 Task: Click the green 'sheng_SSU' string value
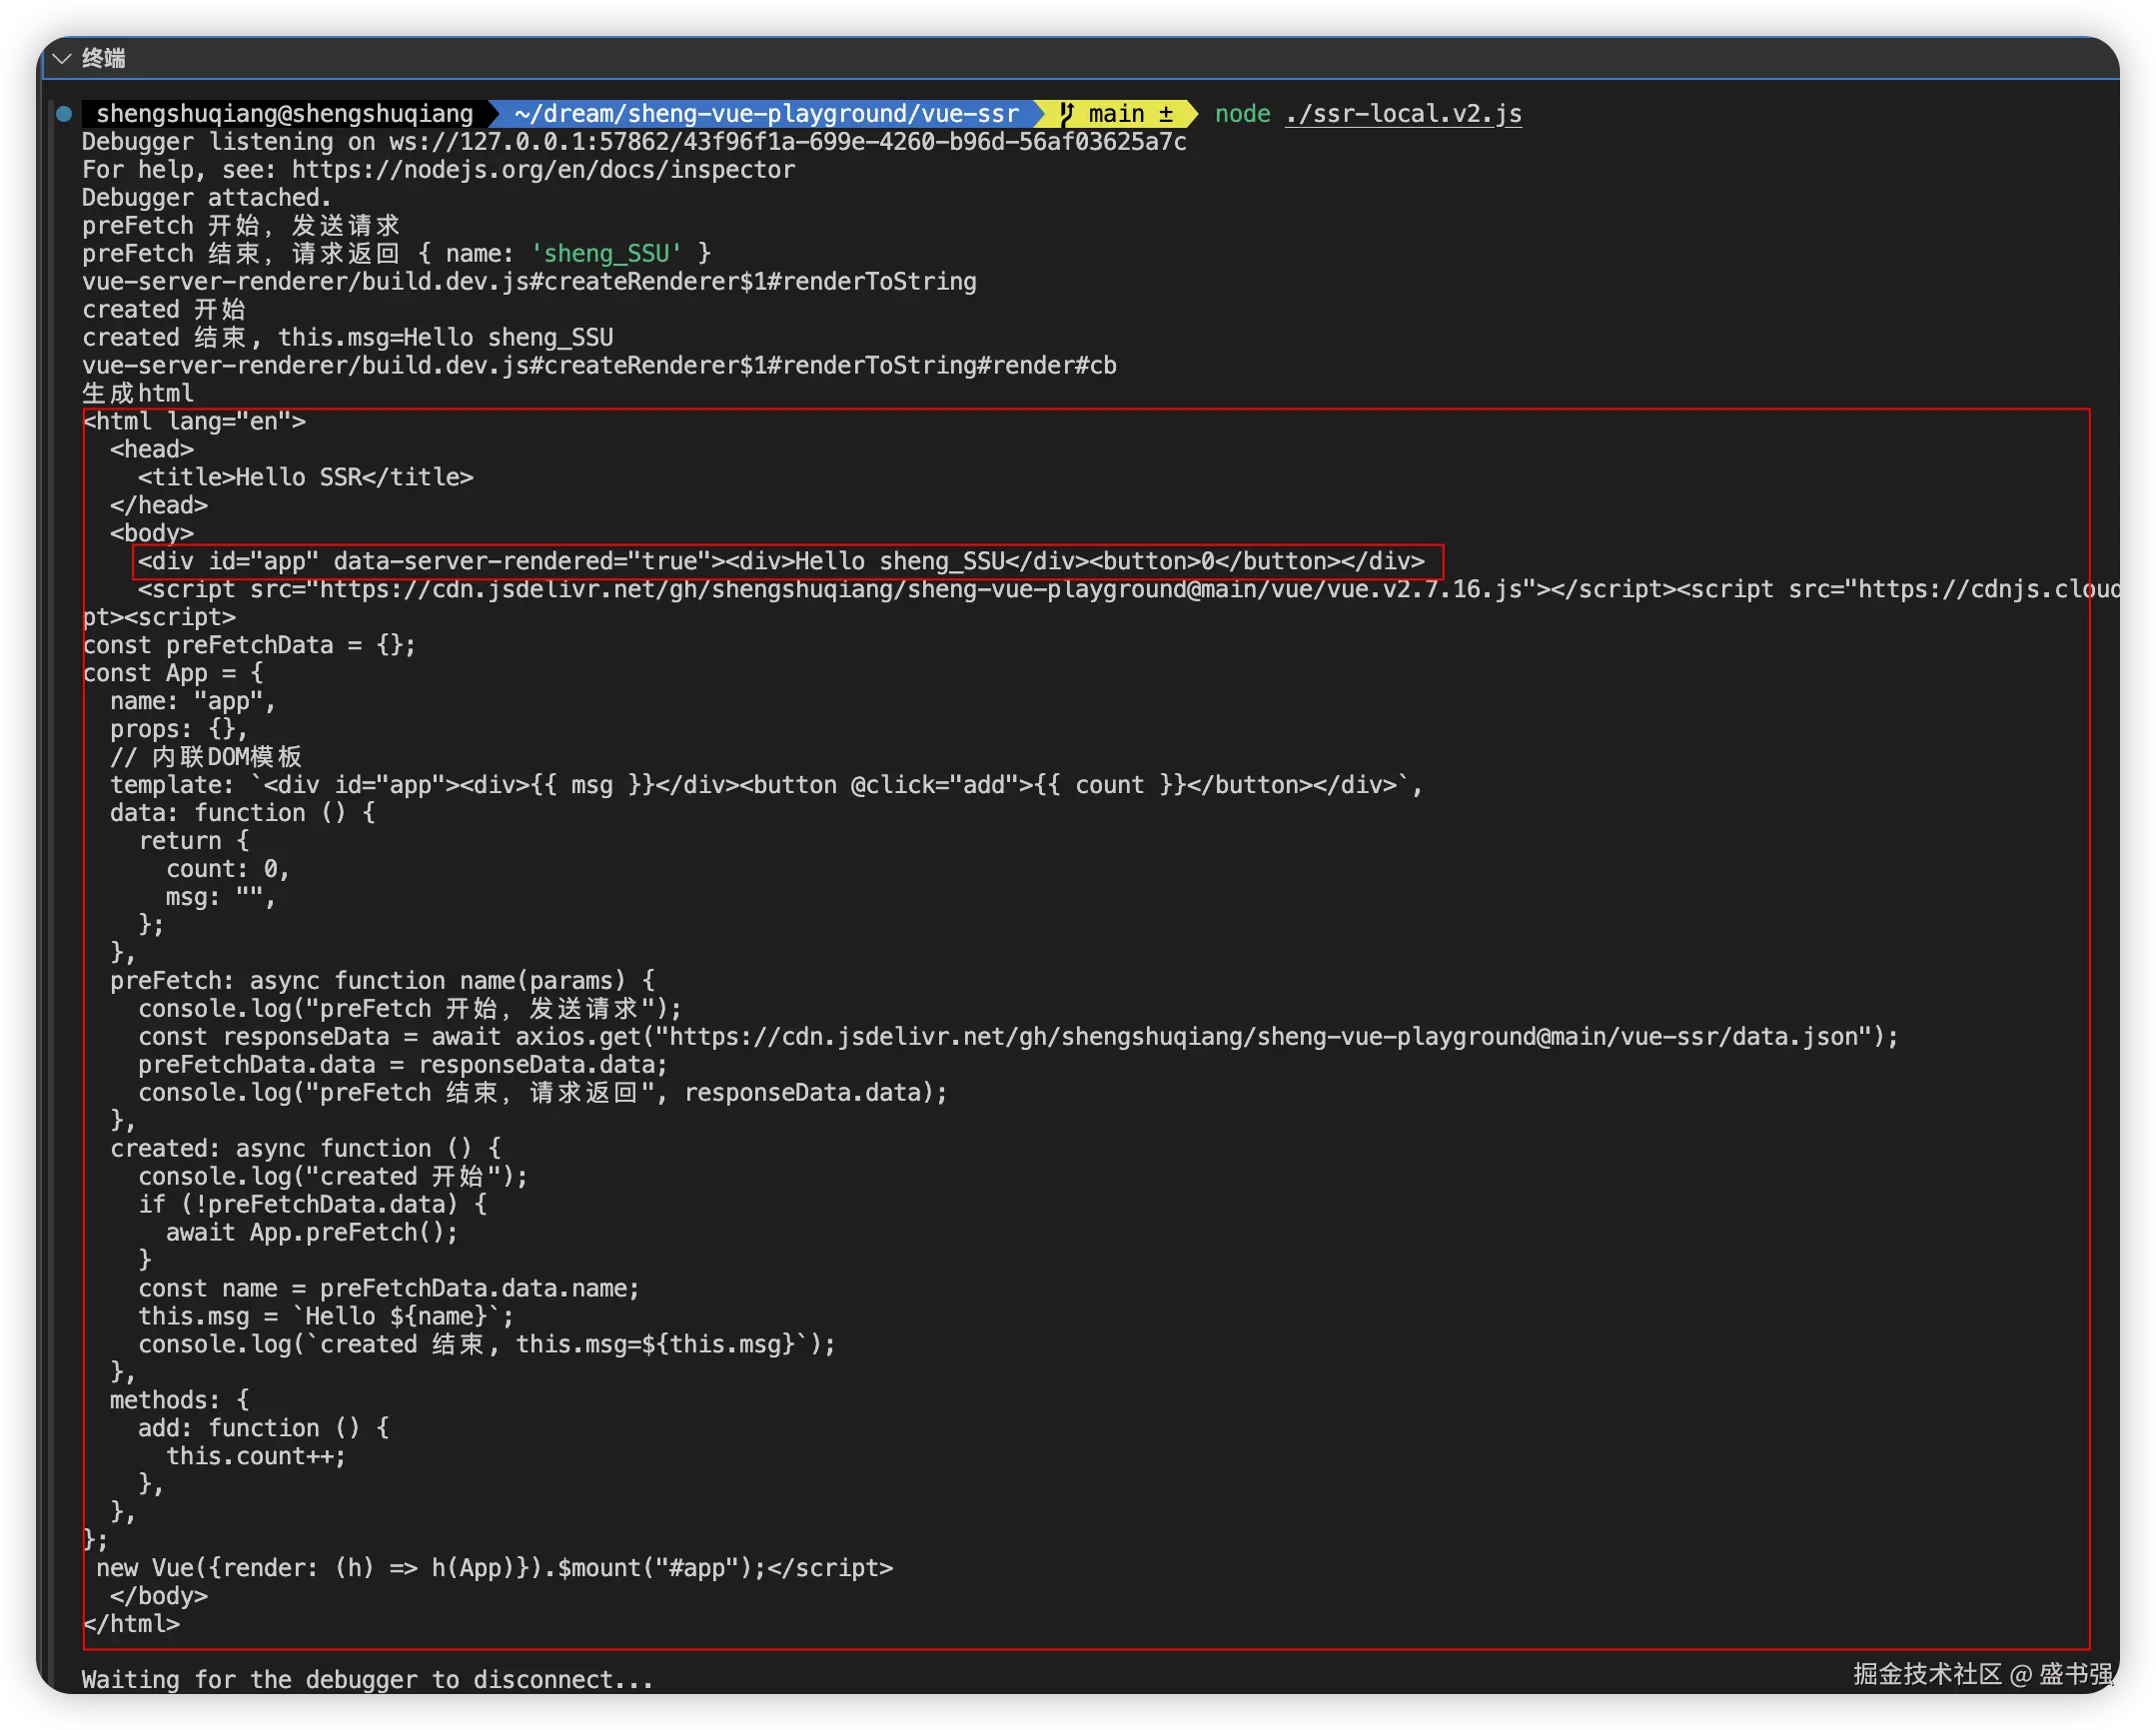tap(605, 254)
